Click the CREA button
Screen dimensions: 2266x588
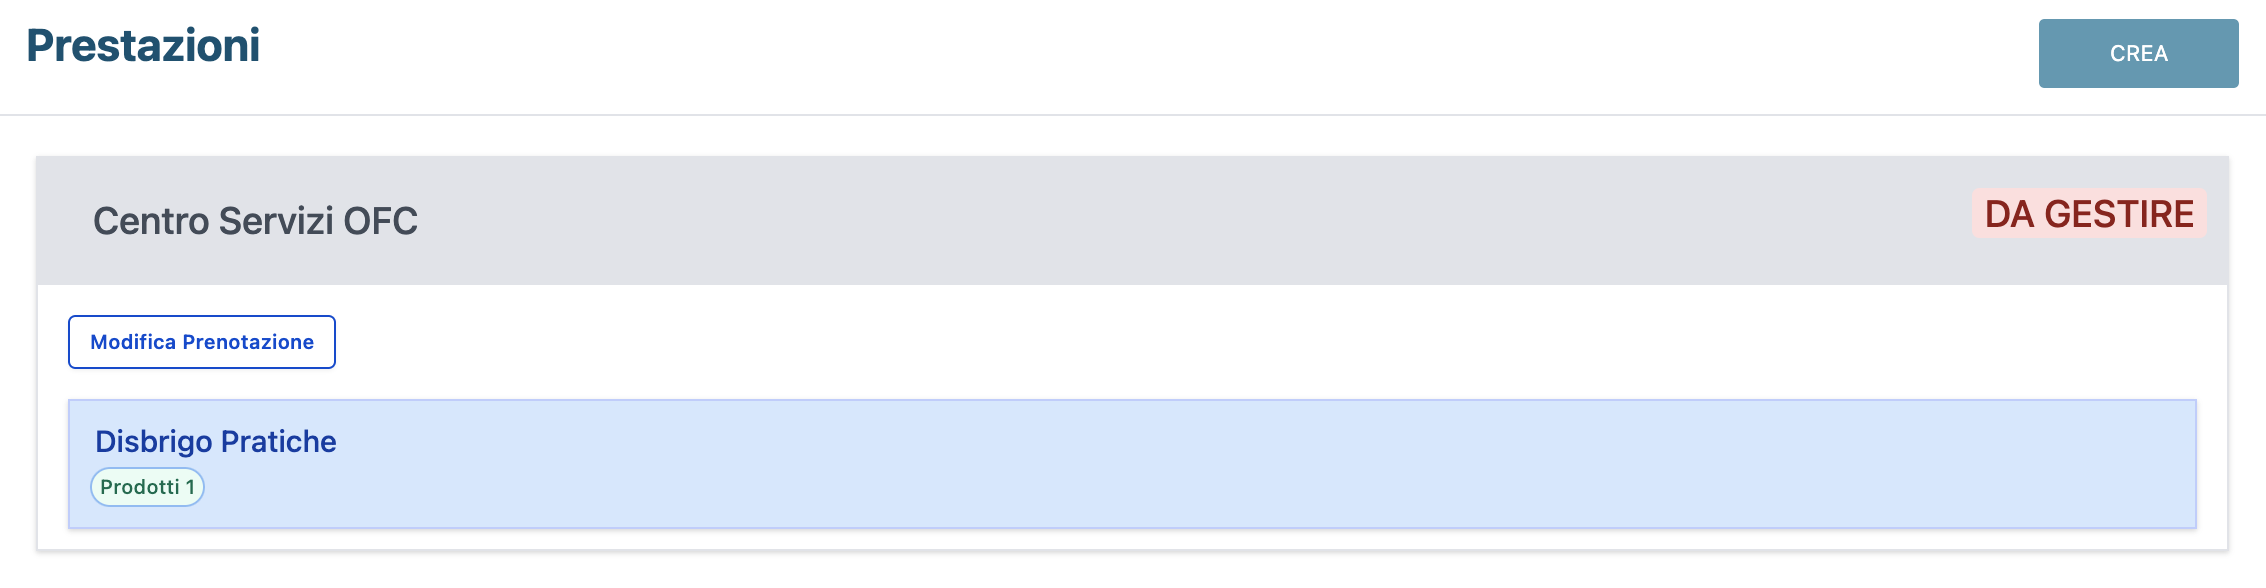pyautogui.click(x=2138, y=53)
